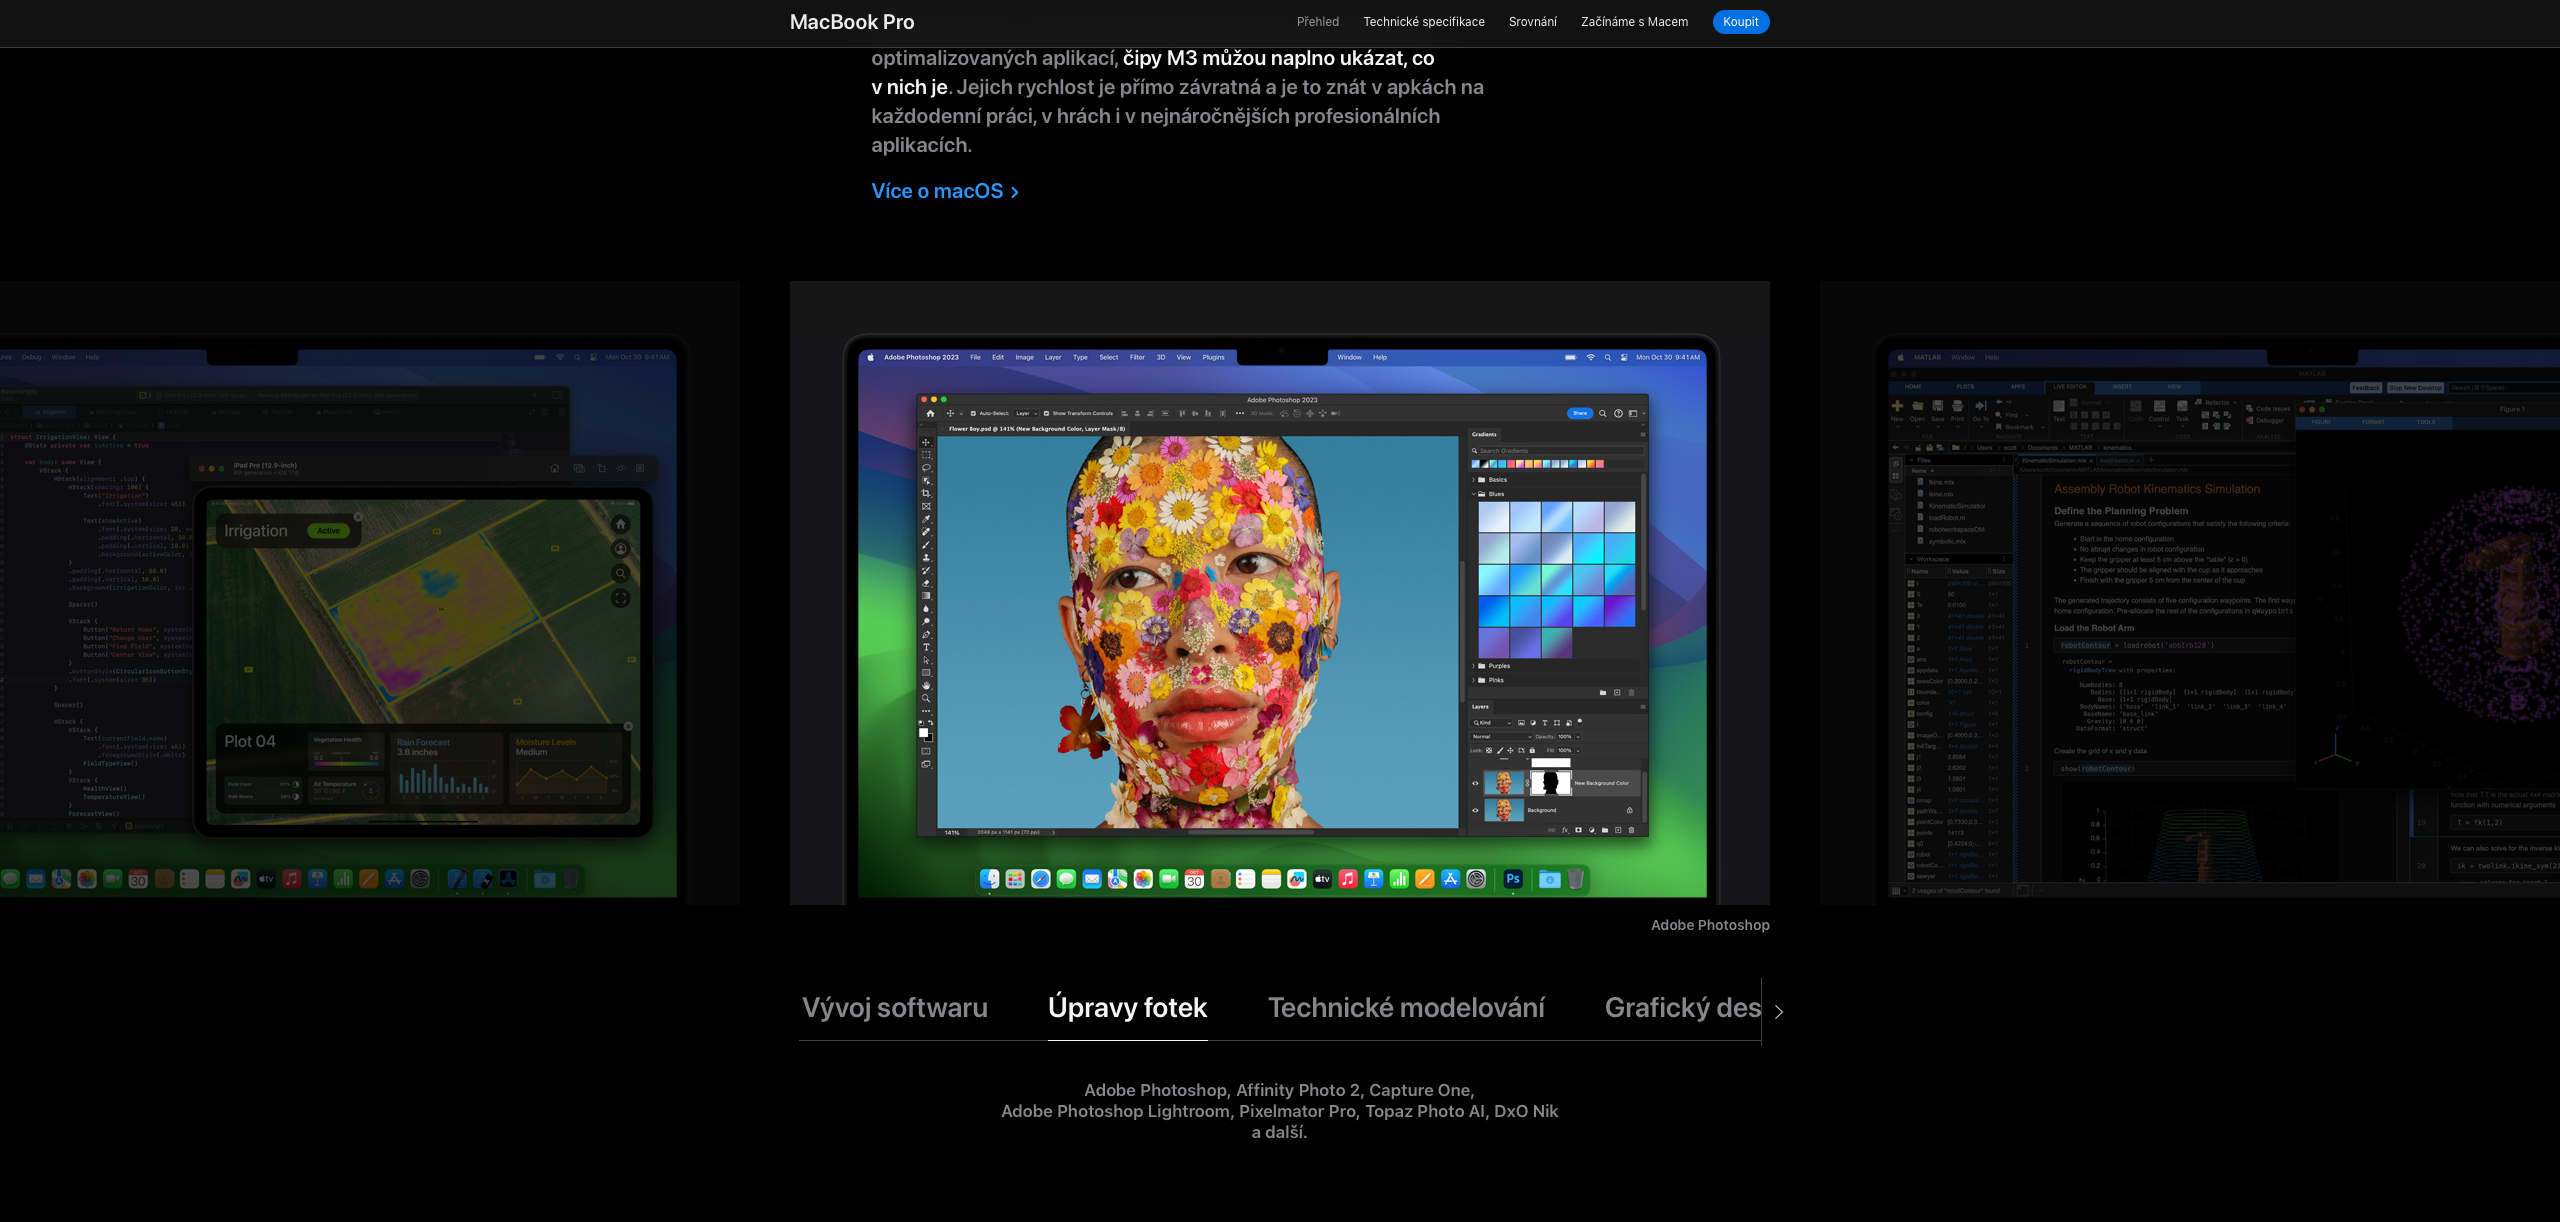2560x1222 pixels.
Task: Click the Search Gradients field
Action: click(1555, 451)
